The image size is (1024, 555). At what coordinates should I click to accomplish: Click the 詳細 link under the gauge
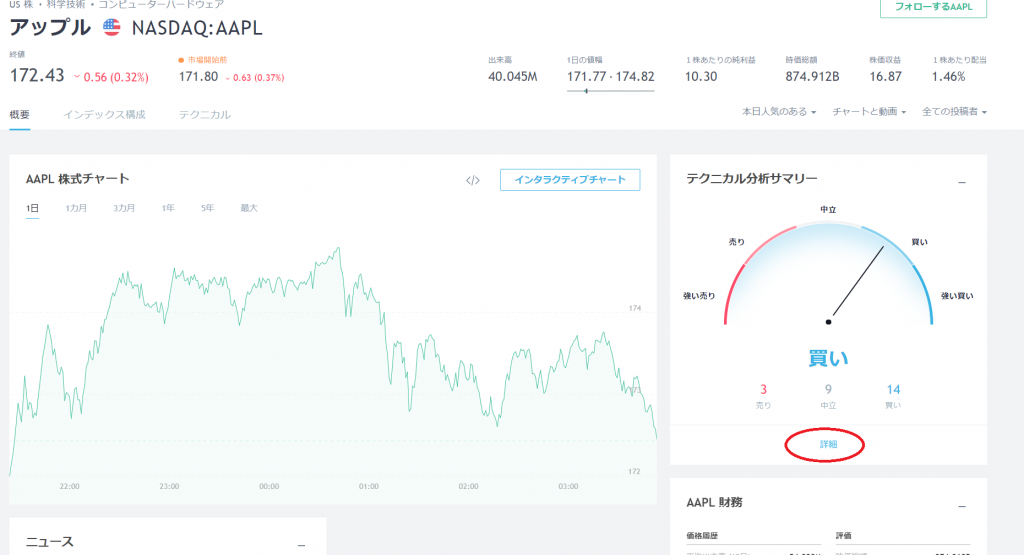(x=828, y=444)
